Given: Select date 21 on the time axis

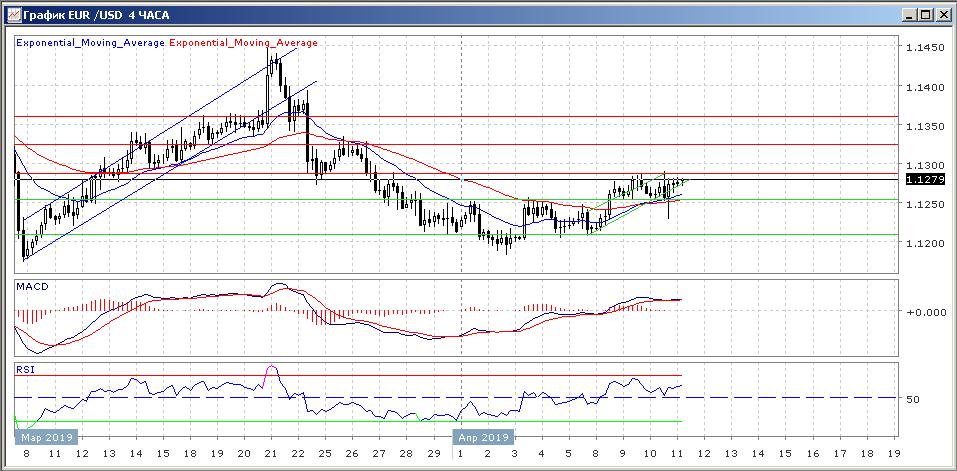Looking at the screenshot, I should click(271, 453).
